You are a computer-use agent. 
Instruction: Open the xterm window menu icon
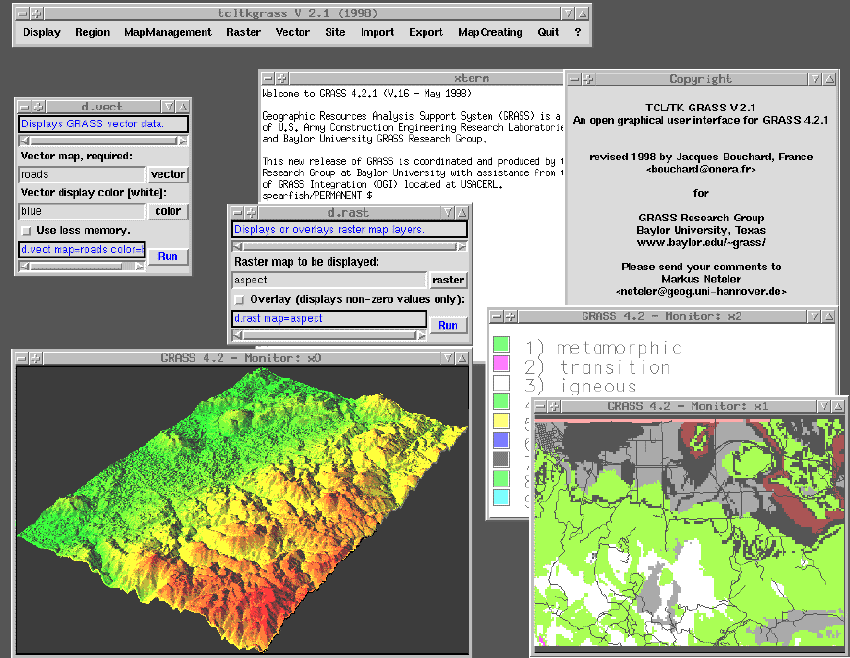(x=266, y=78)
